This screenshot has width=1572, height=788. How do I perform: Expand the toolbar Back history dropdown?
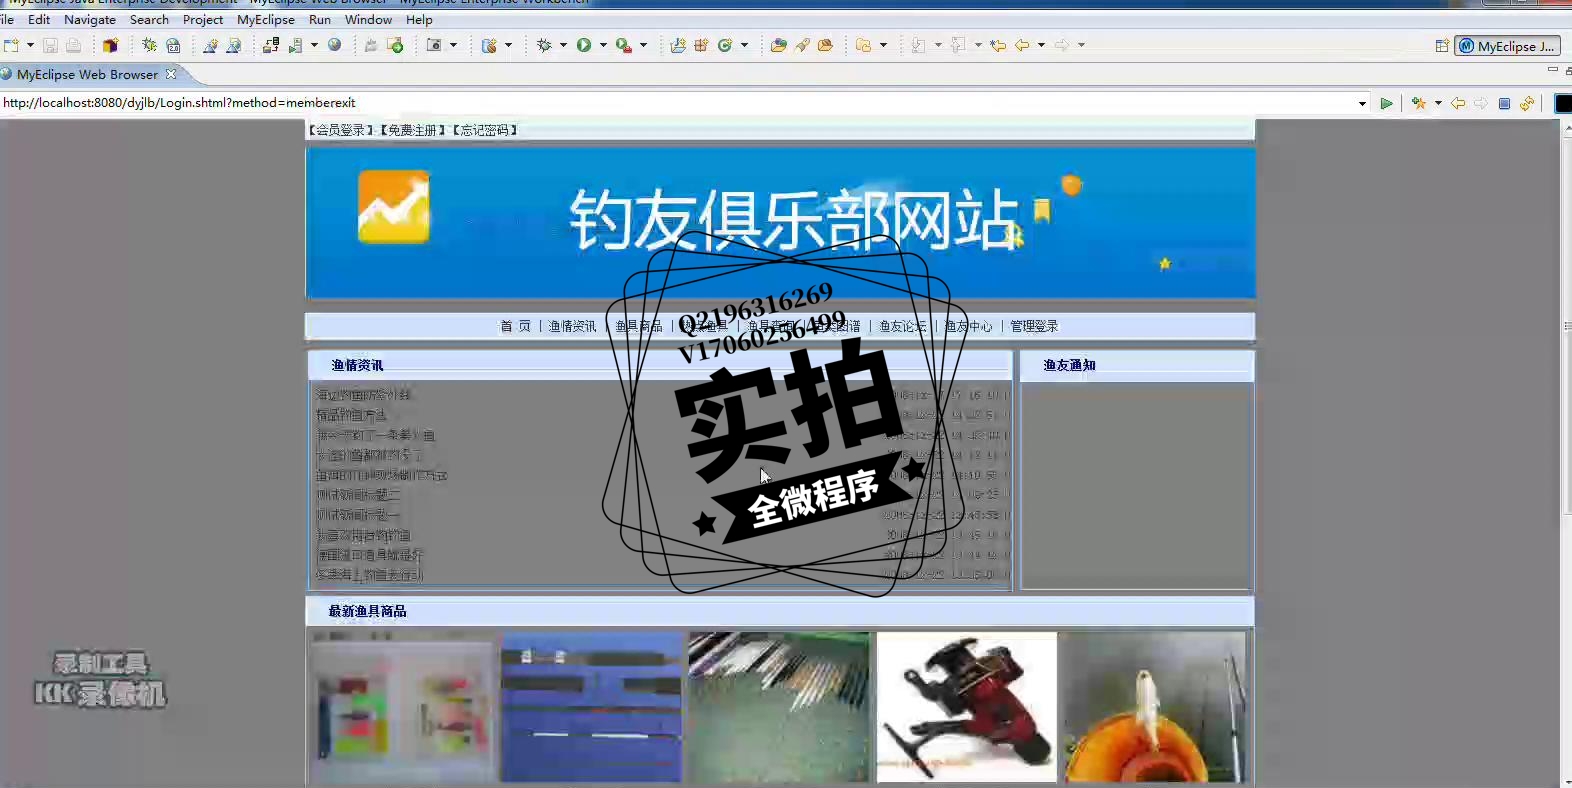point(1041,45)
